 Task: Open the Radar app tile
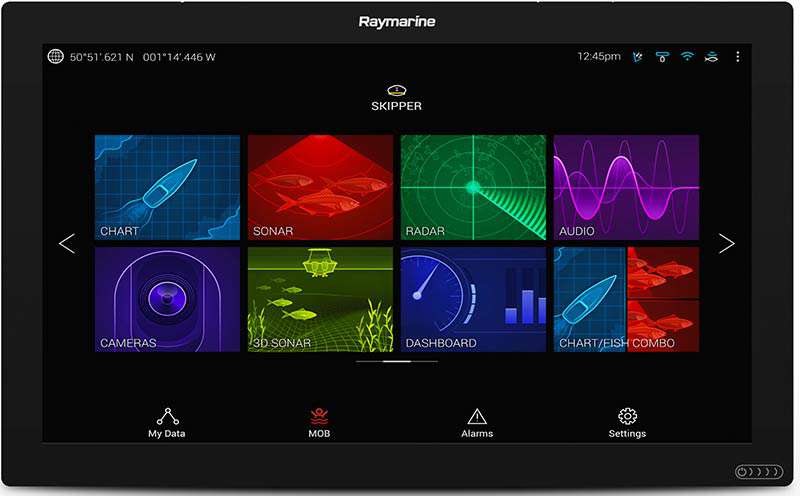pos(473,188)
